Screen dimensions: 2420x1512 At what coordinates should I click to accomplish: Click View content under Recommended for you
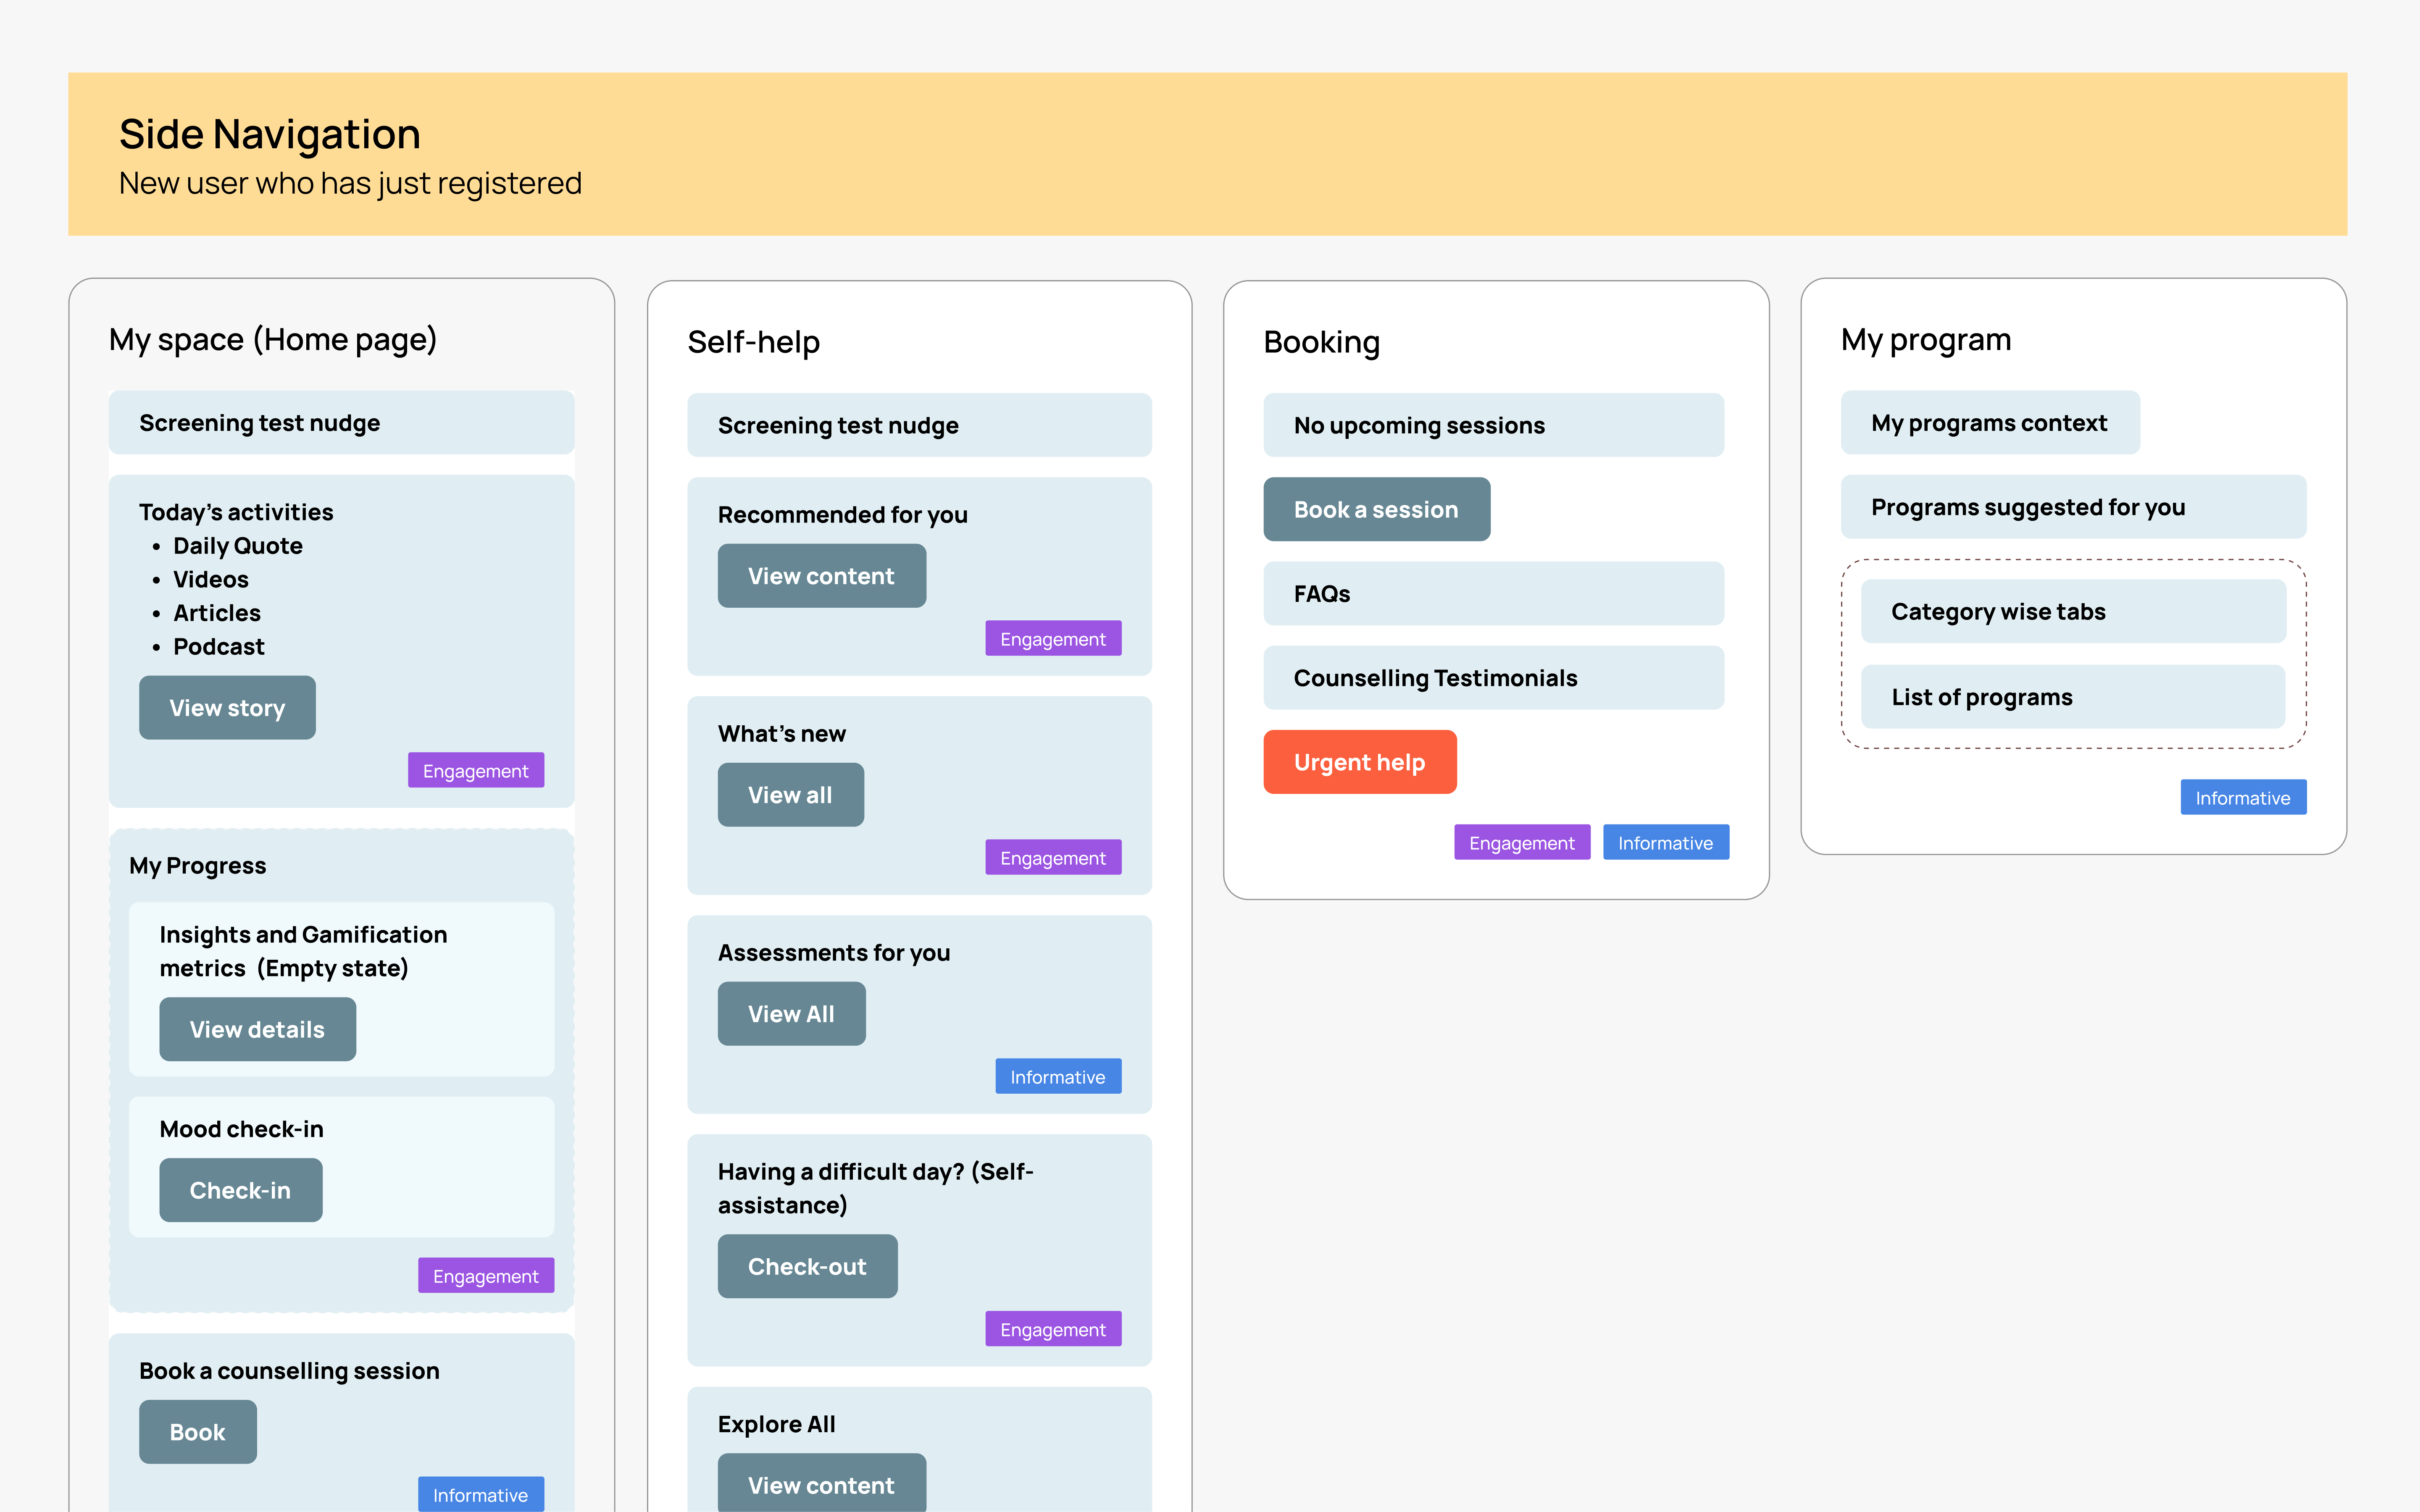coord(821,576)
